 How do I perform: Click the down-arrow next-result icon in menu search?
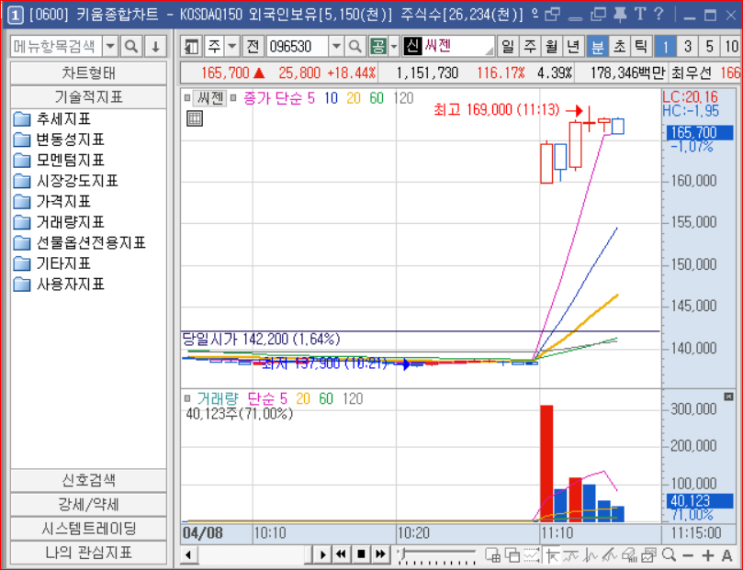pos(155,47)
